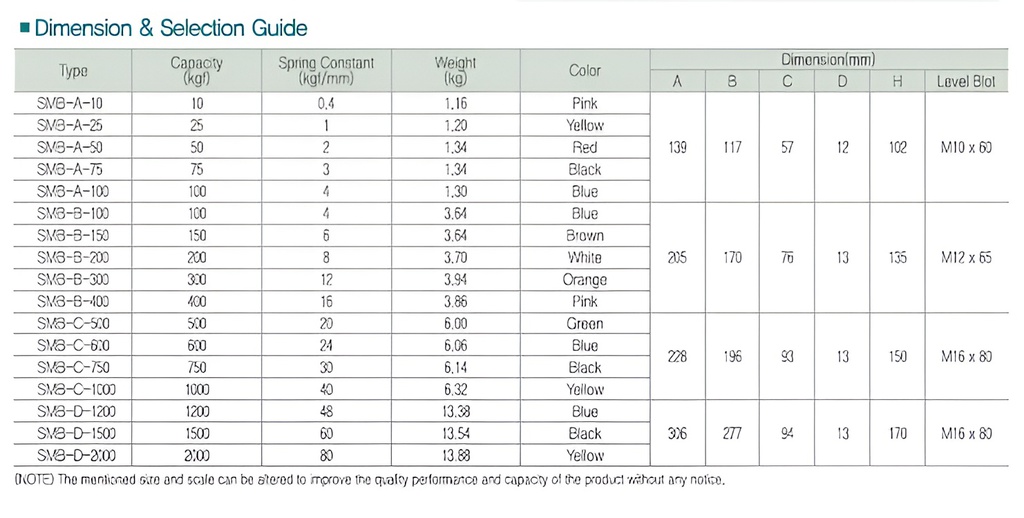This screenshot has height=518, width=1024.
Task: Click the Dimension & Selection Guide heading
Action: (170, 28)
